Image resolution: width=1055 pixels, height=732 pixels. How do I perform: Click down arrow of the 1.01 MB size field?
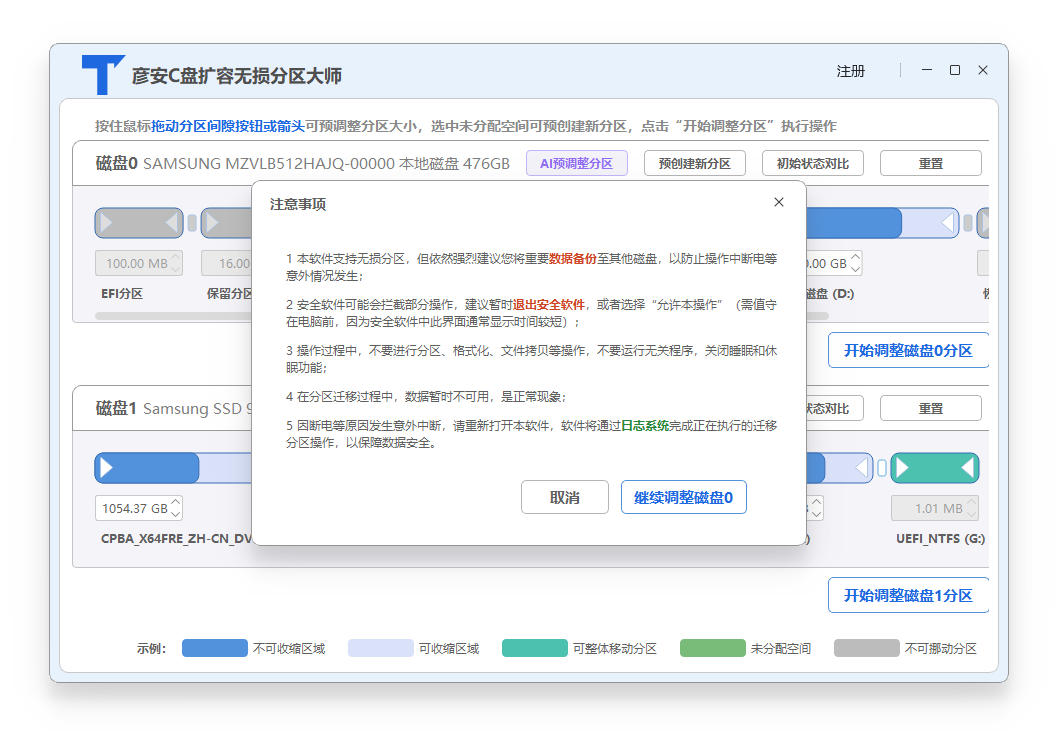[972, 514]
